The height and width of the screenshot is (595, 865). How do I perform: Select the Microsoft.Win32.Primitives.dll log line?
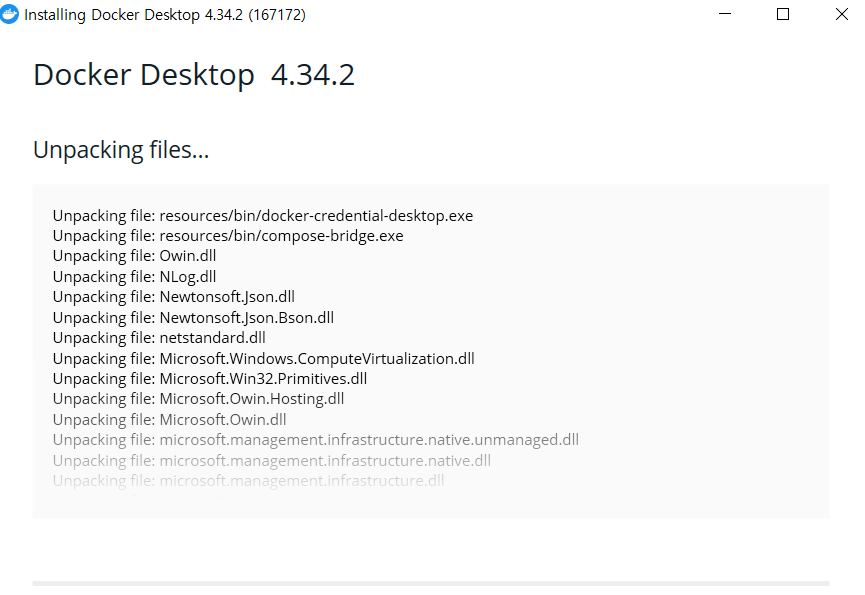pyautogui.click(x=210, y=379)
